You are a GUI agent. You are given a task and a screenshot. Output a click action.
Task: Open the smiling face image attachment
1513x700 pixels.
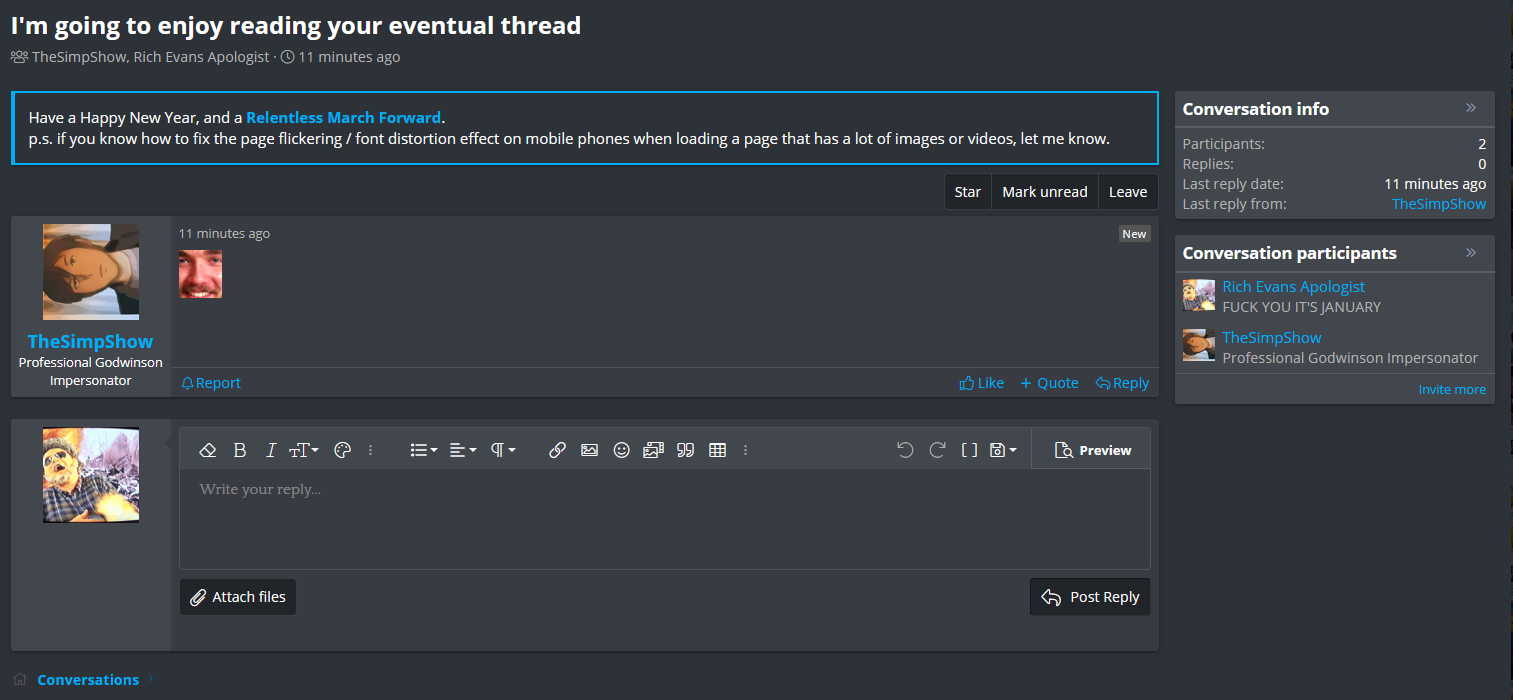200,274
